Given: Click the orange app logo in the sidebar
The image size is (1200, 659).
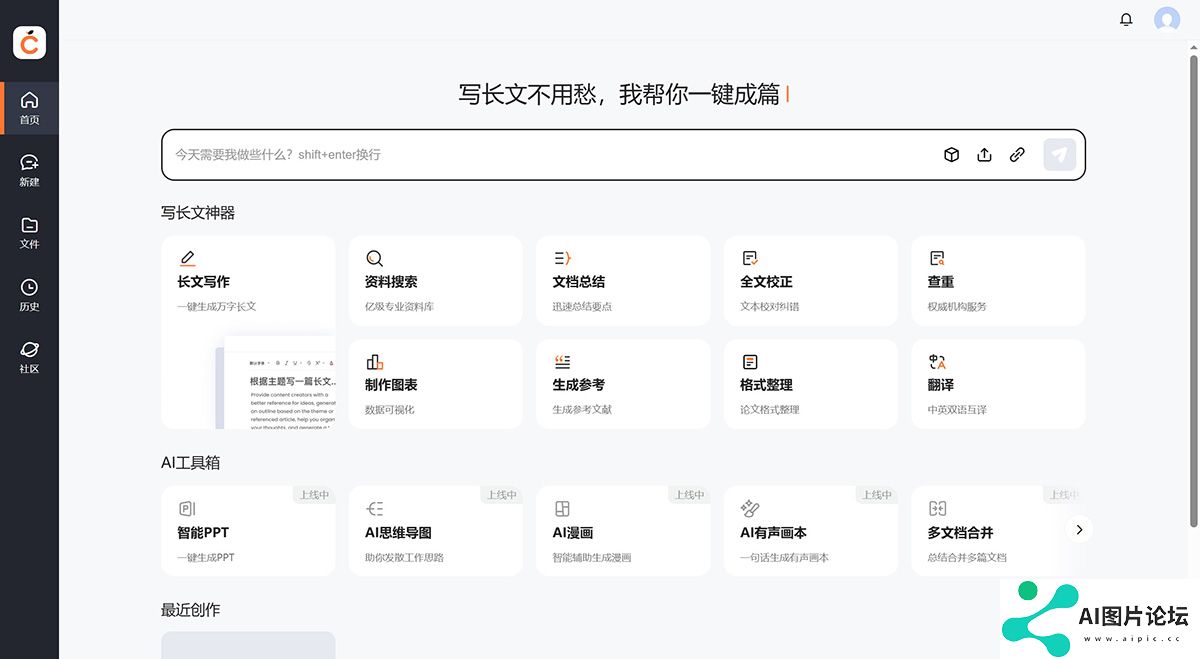Looking at the screenshot, I should coord(30,43).
